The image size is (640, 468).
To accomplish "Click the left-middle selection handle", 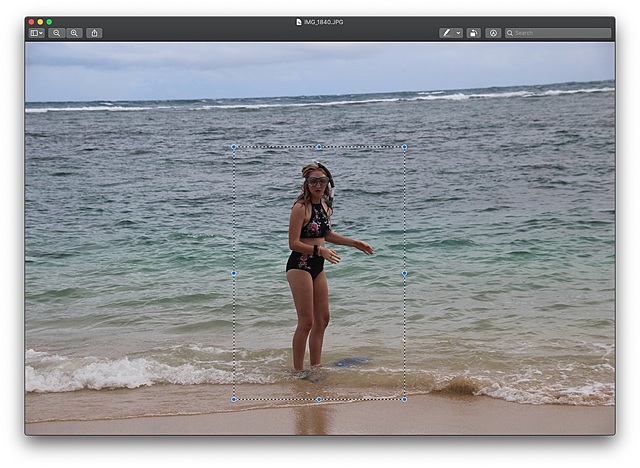I will coord(234,273).
